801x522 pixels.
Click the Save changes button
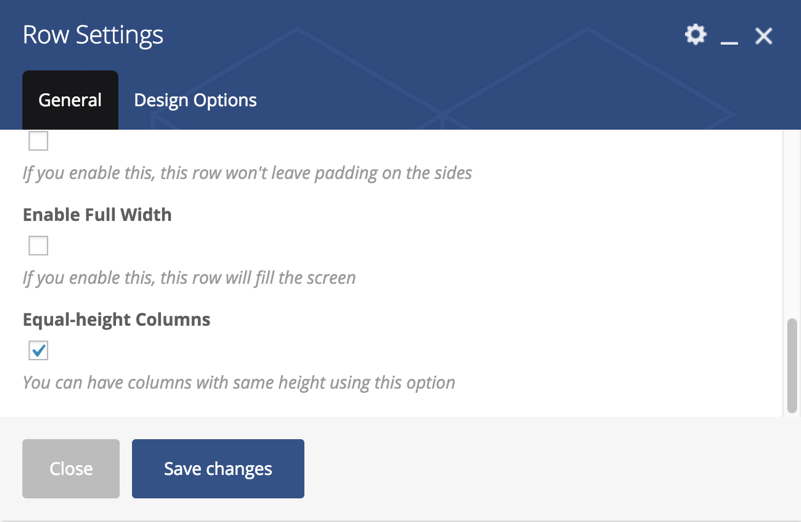(218, 468)
